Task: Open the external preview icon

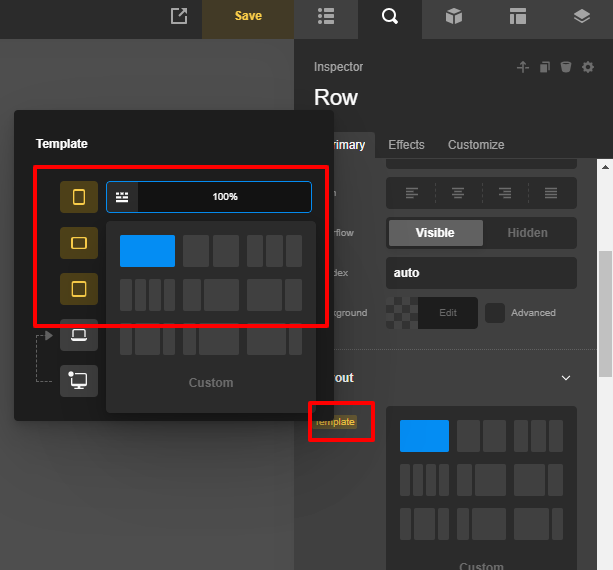Action: [x=179, y=16]
